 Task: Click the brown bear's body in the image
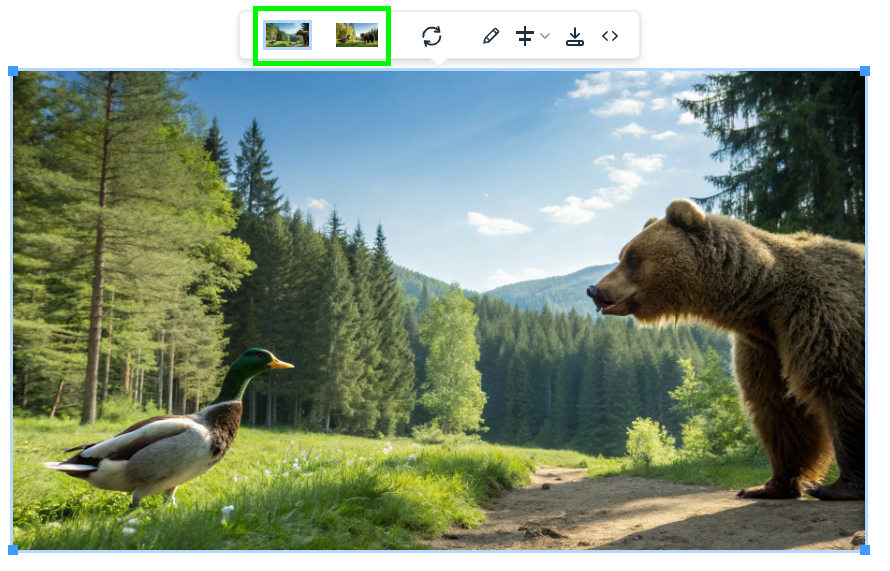click(790, 340)
